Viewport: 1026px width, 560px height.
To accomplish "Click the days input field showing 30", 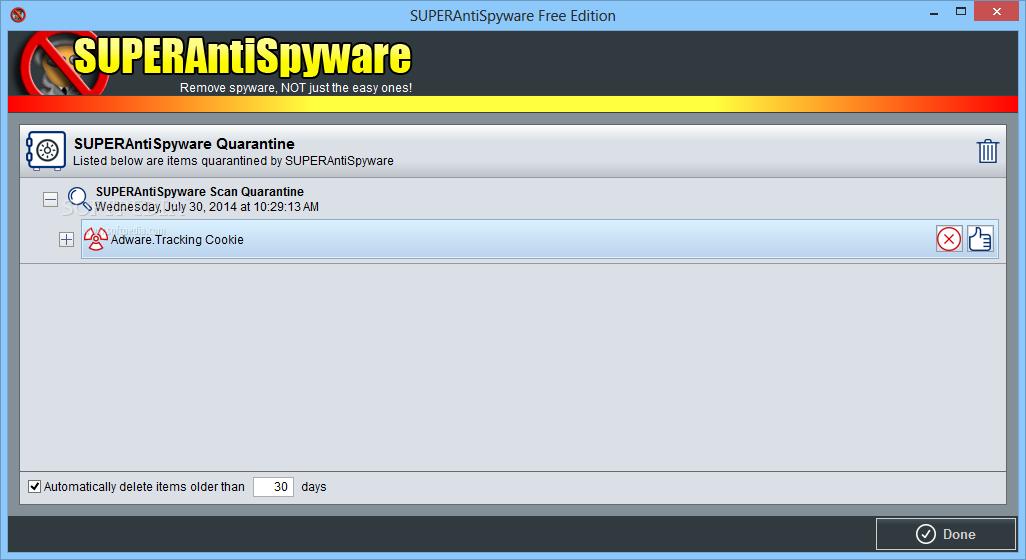I will pyautogui.click(x=274, y=487).
